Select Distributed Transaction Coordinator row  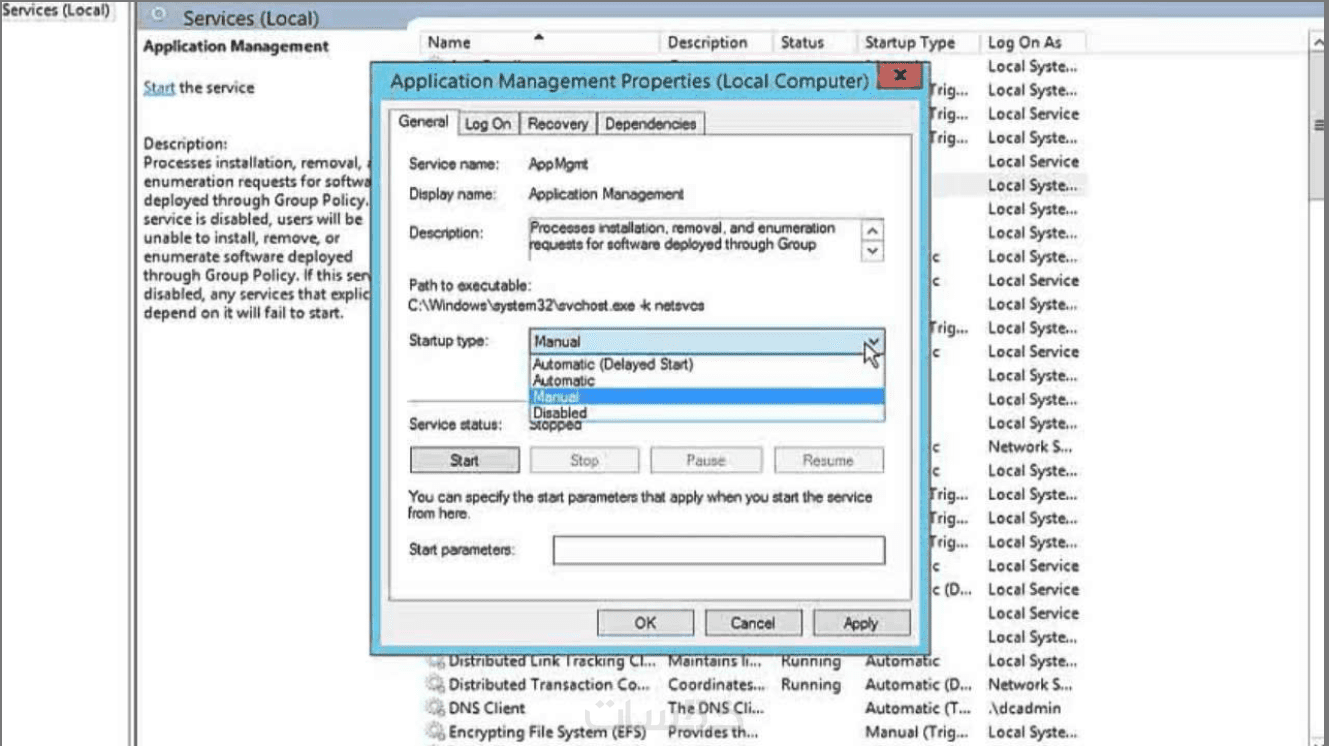pos(755,685)
